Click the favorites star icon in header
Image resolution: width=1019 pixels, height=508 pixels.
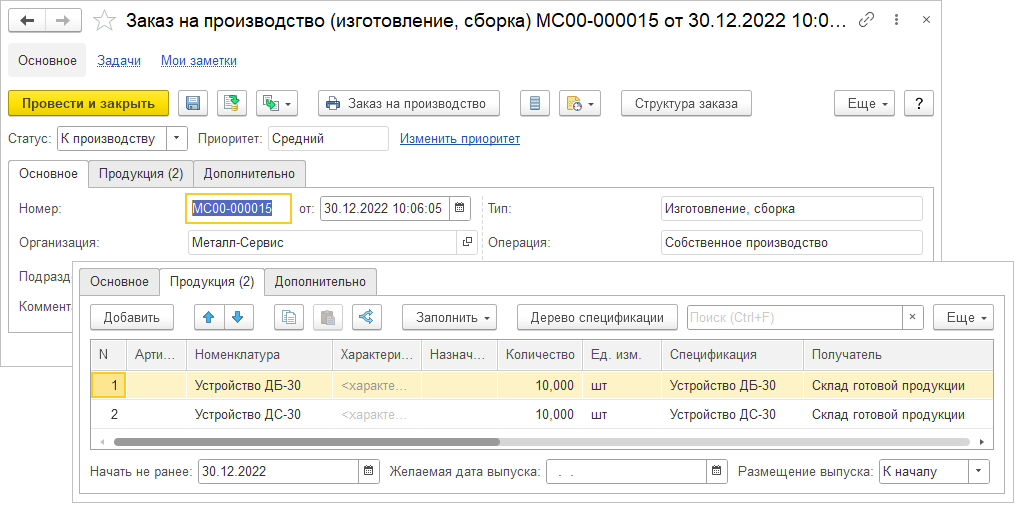tap(105, 20)
